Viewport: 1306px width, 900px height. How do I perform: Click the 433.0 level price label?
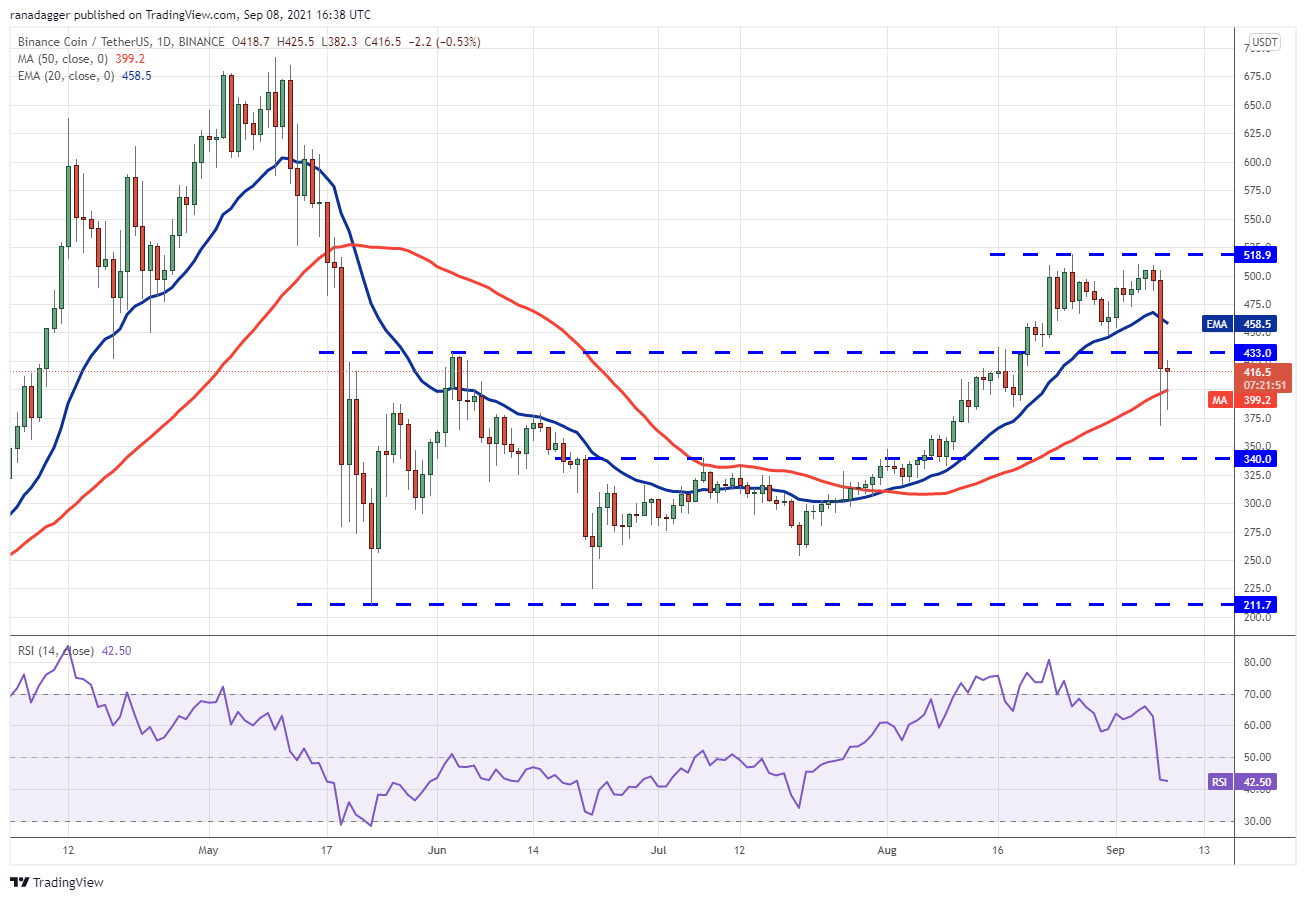1258,353
